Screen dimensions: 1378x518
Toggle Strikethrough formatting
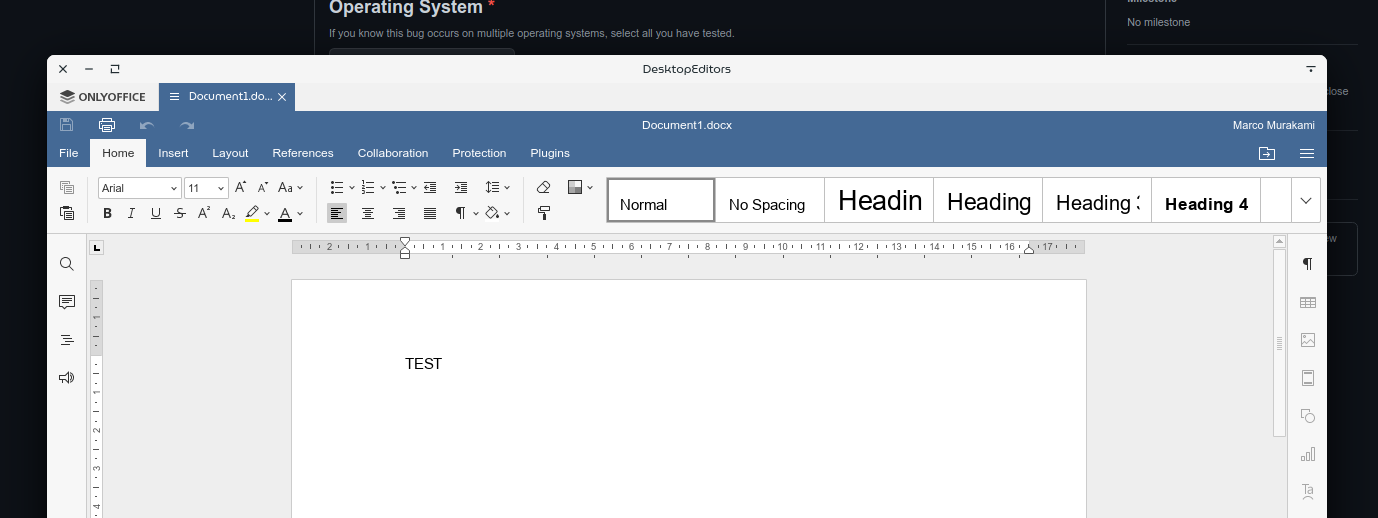pyautogui.click(x=180, y=213)
